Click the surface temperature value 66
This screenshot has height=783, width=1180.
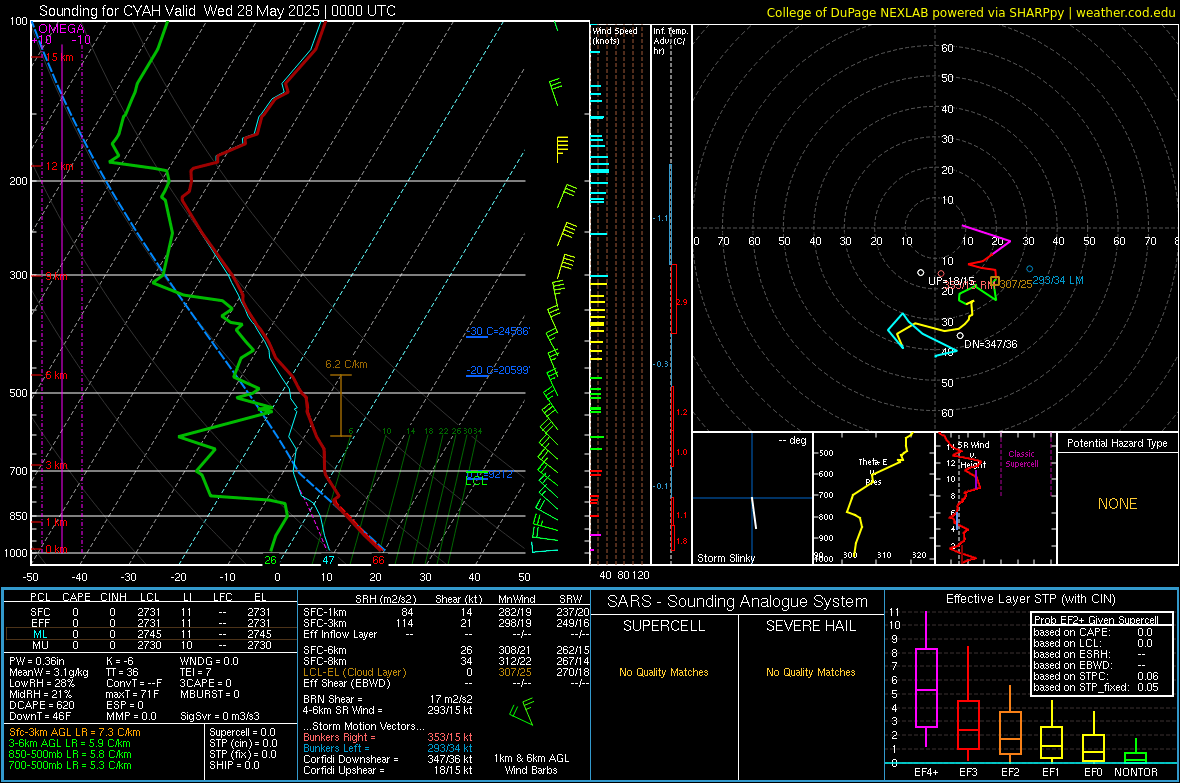pyautogui.click(x=378, y=560)
